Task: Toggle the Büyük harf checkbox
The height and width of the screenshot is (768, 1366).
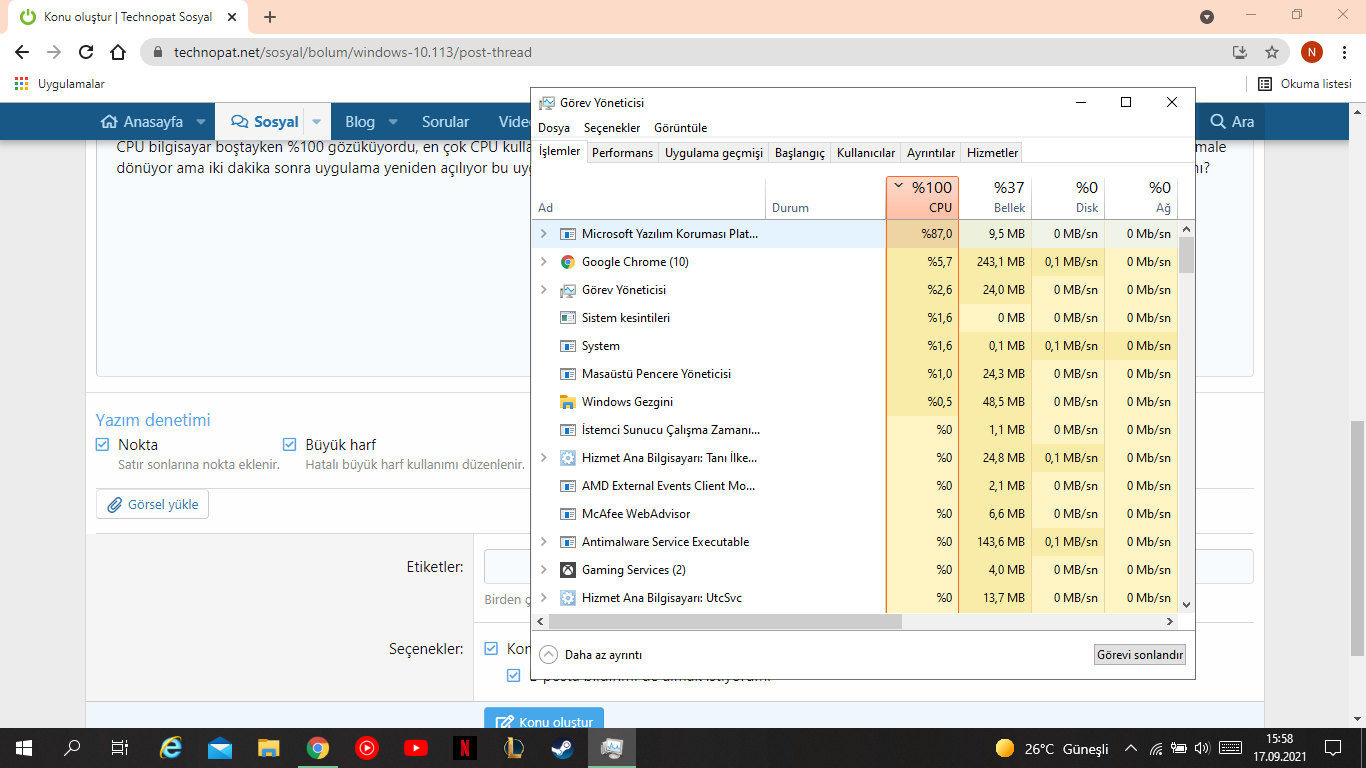Action: pyautogui.click(x=290, y=445)
